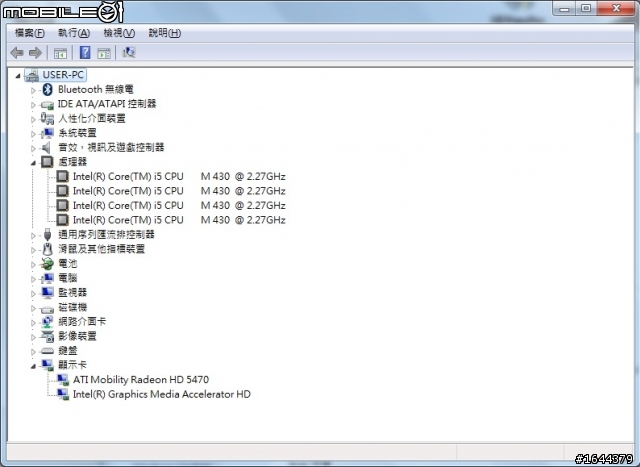Click the 監視器 monitor icon
640x467 pixels.
pyautogui.click(x=47, y=293)
